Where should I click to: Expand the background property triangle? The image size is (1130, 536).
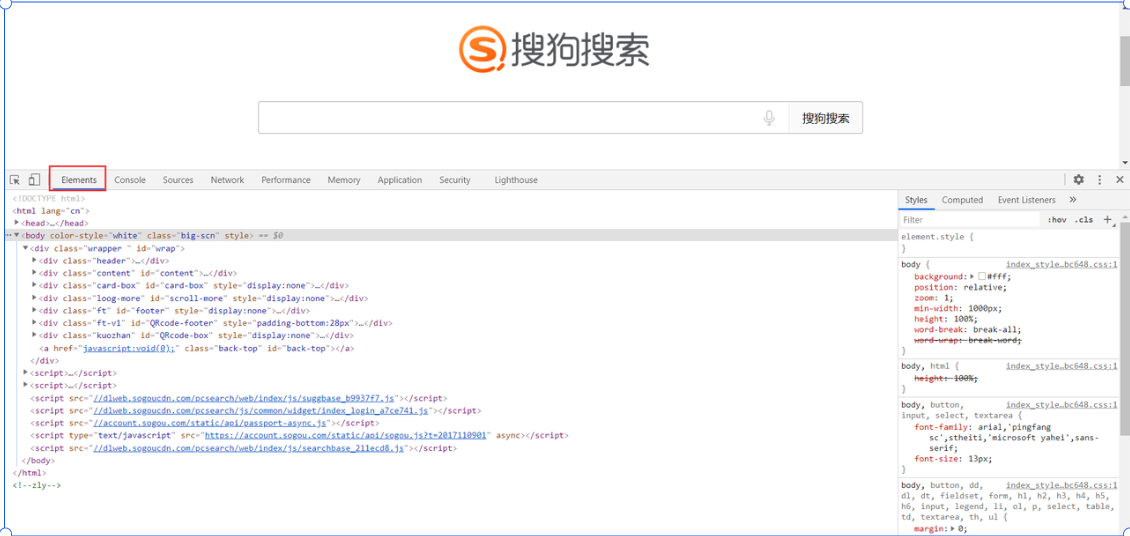click(x=972, y=277)
